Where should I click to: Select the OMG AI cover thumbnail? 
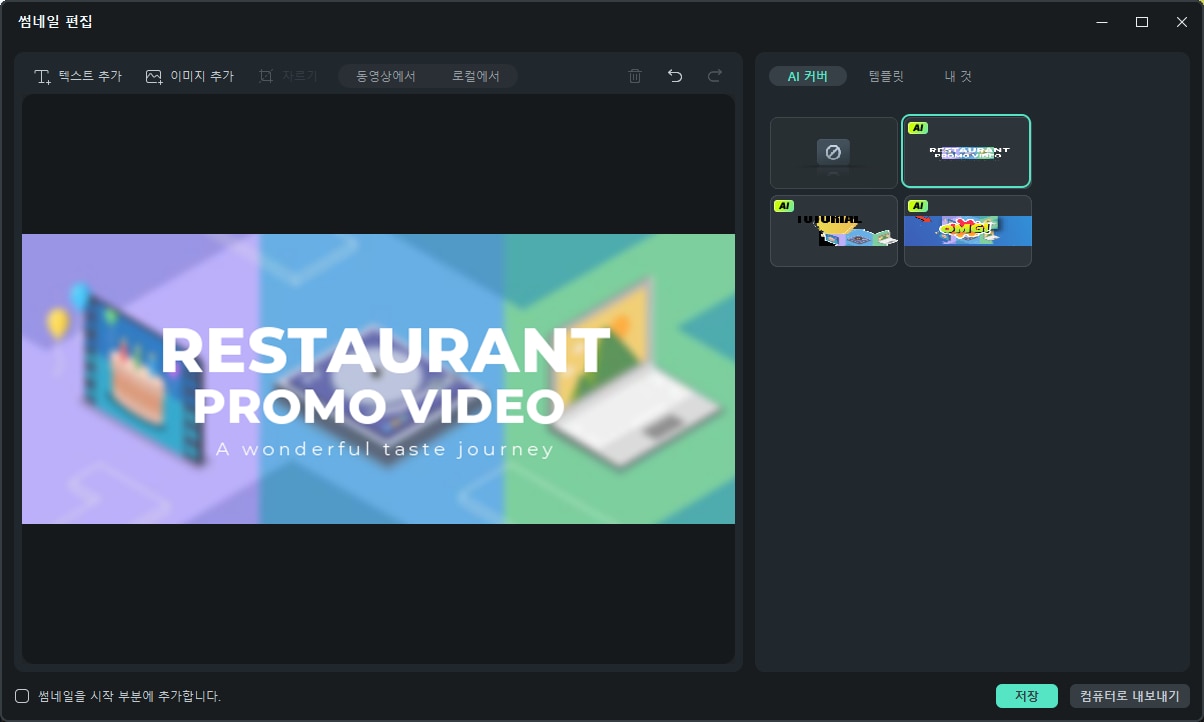pyautogui.click(x=968, y=231)
